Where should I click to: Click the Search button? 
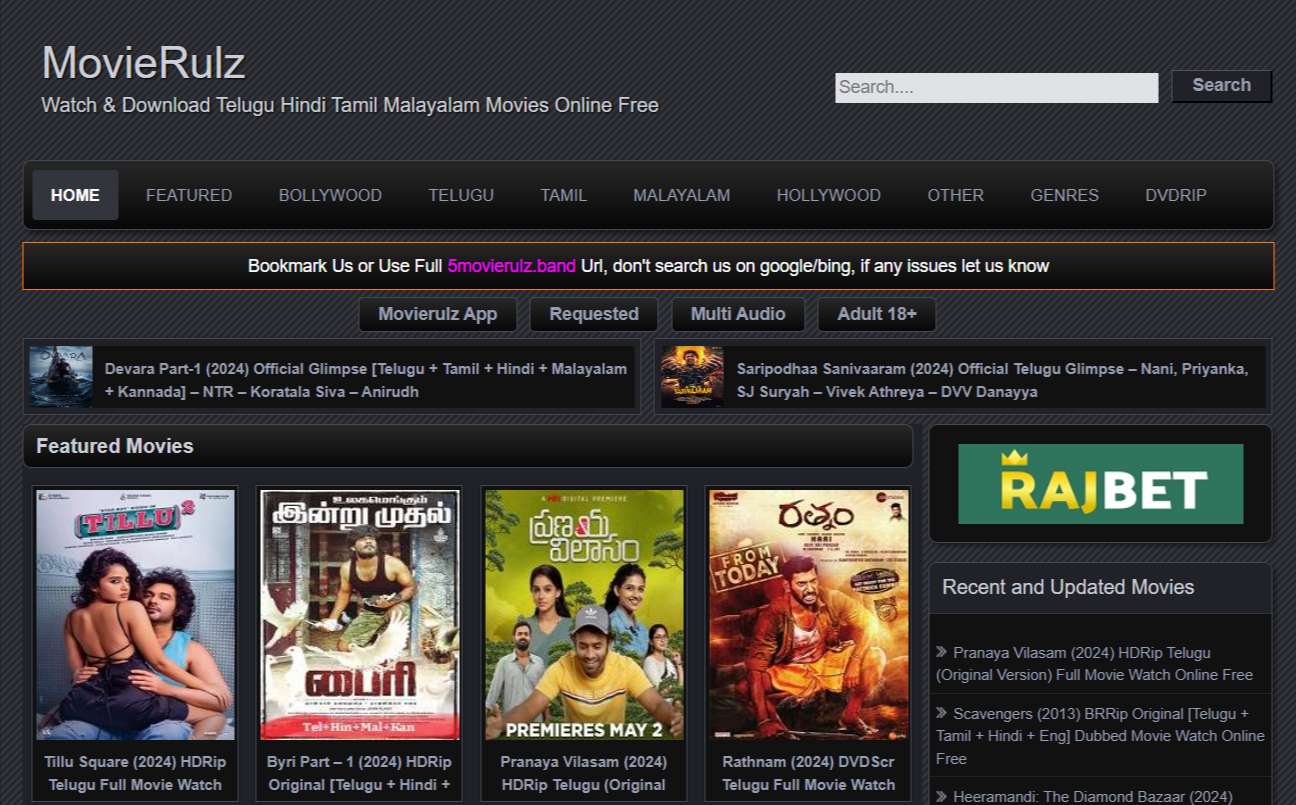tap(1221, 86)
